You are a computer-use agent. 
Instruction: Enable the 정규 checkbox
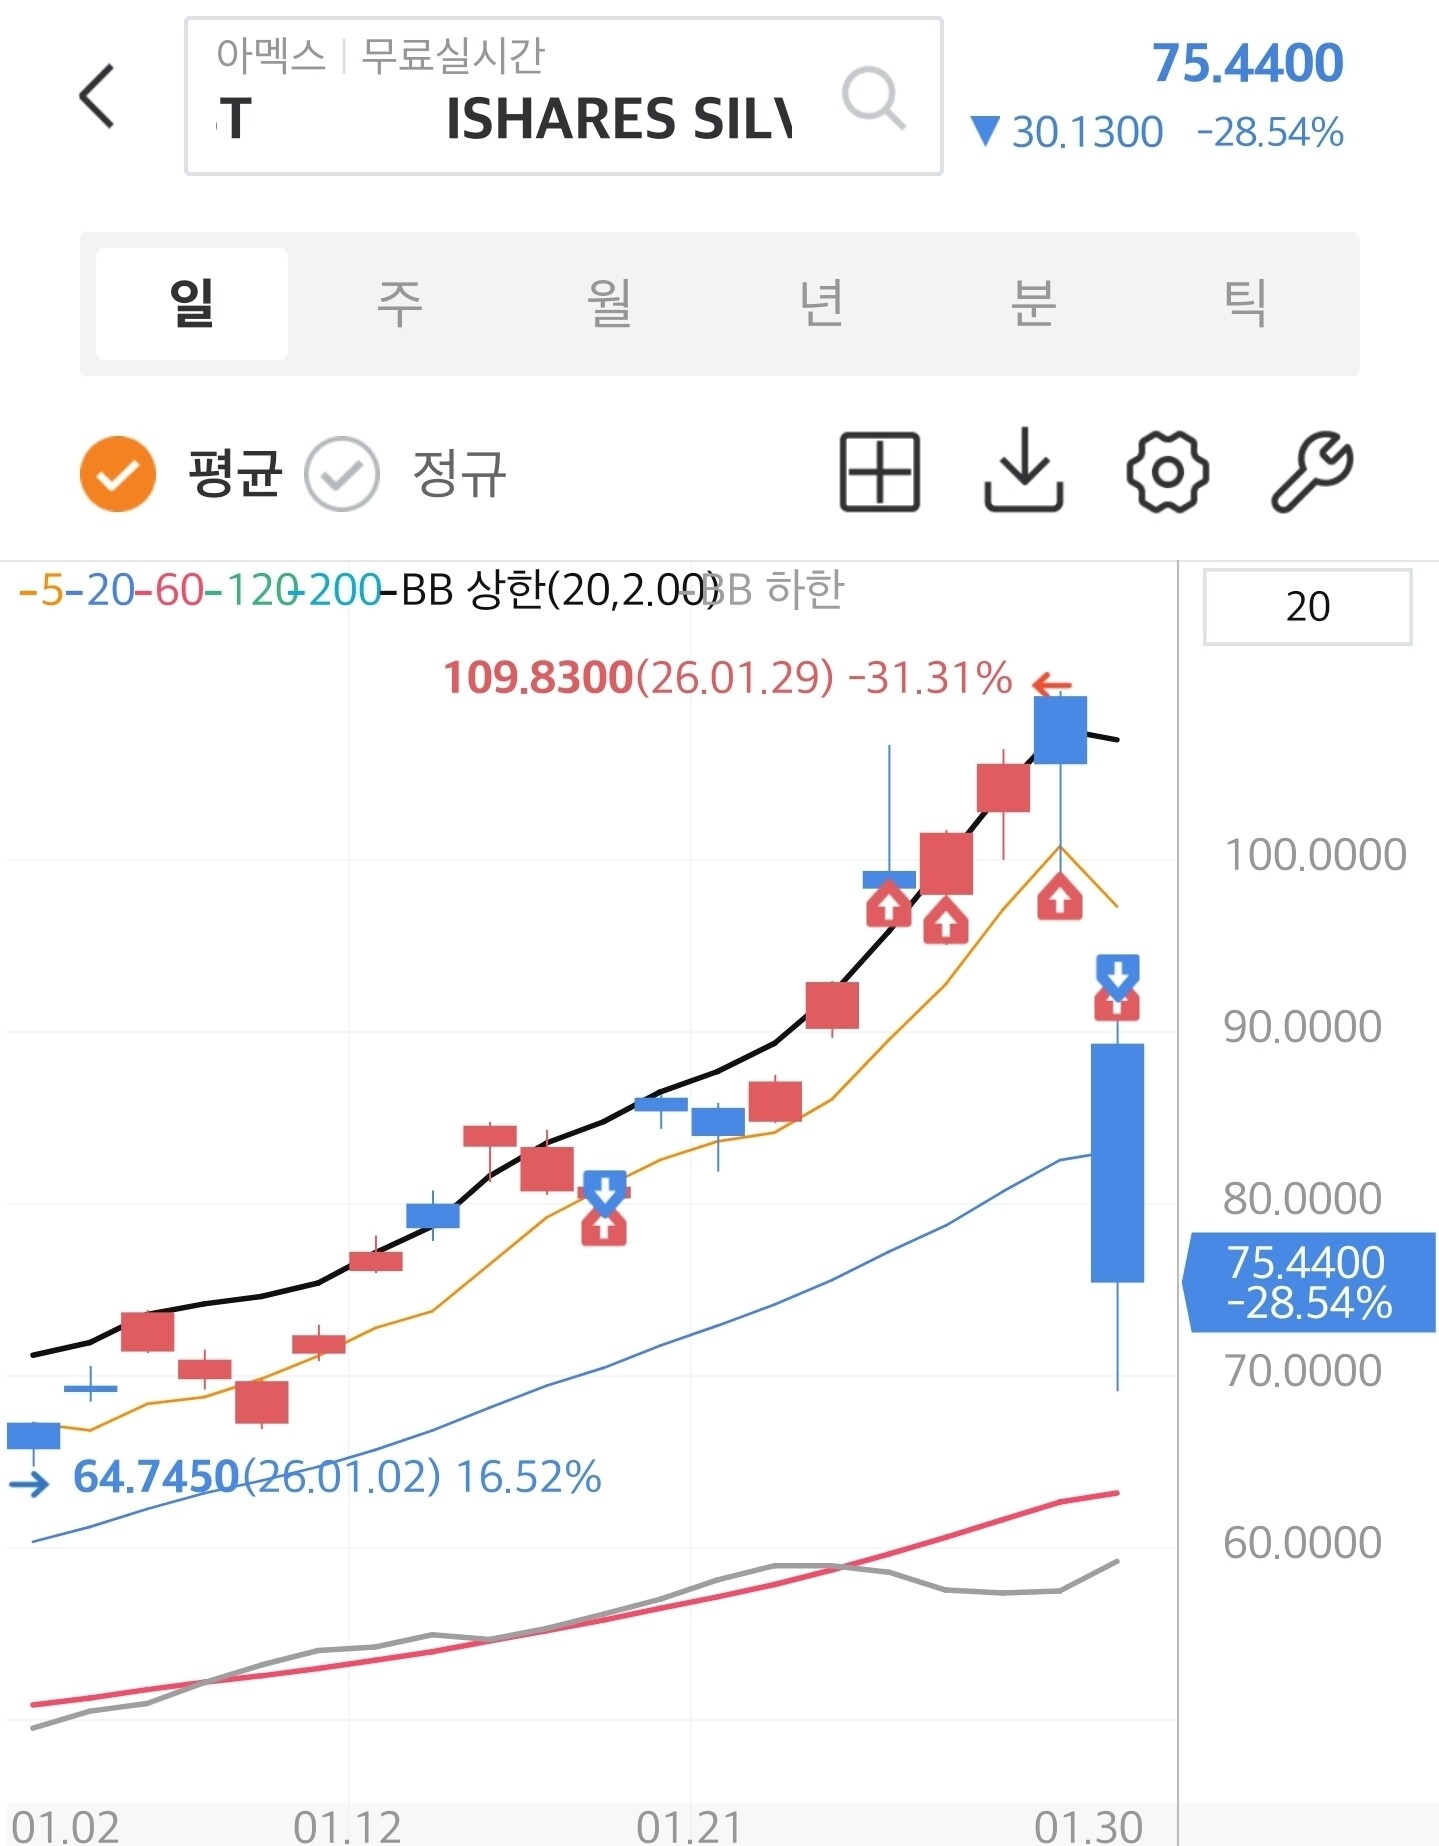342,474
